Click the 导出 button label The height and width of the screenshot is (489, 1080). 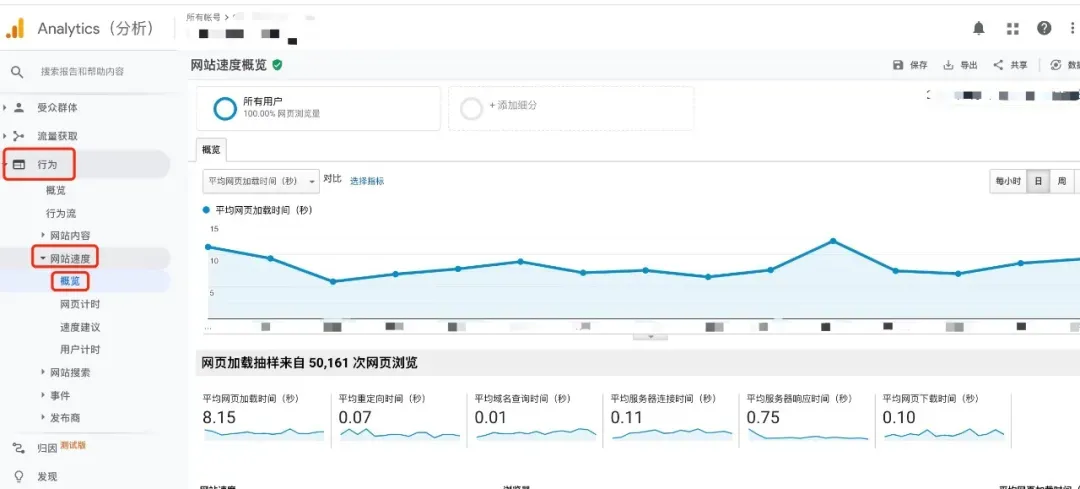pyautogui.click(x=969, y=65)
